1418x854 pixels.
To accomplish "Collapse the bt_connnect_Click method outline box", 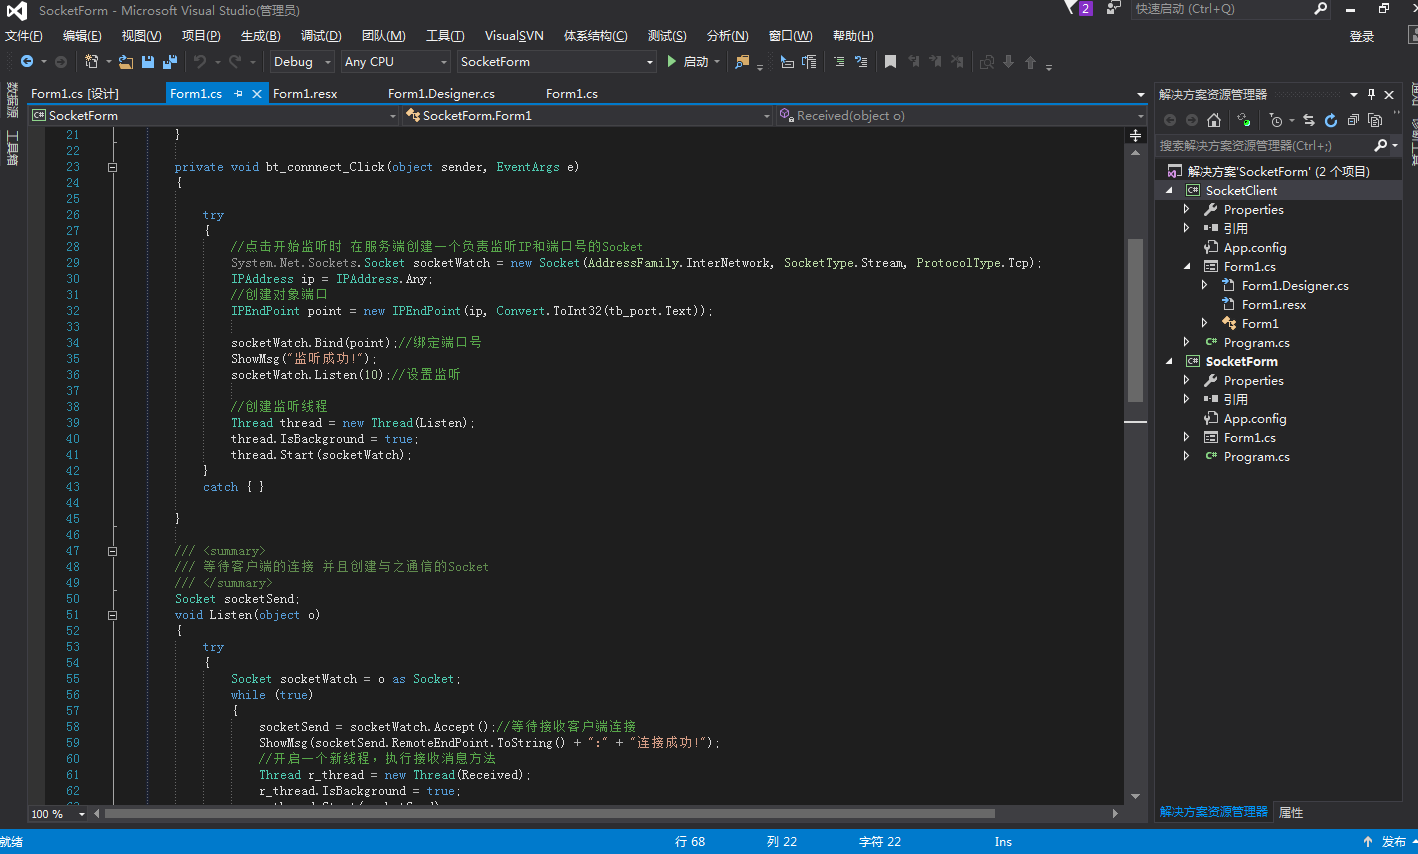I will point(112,167).
